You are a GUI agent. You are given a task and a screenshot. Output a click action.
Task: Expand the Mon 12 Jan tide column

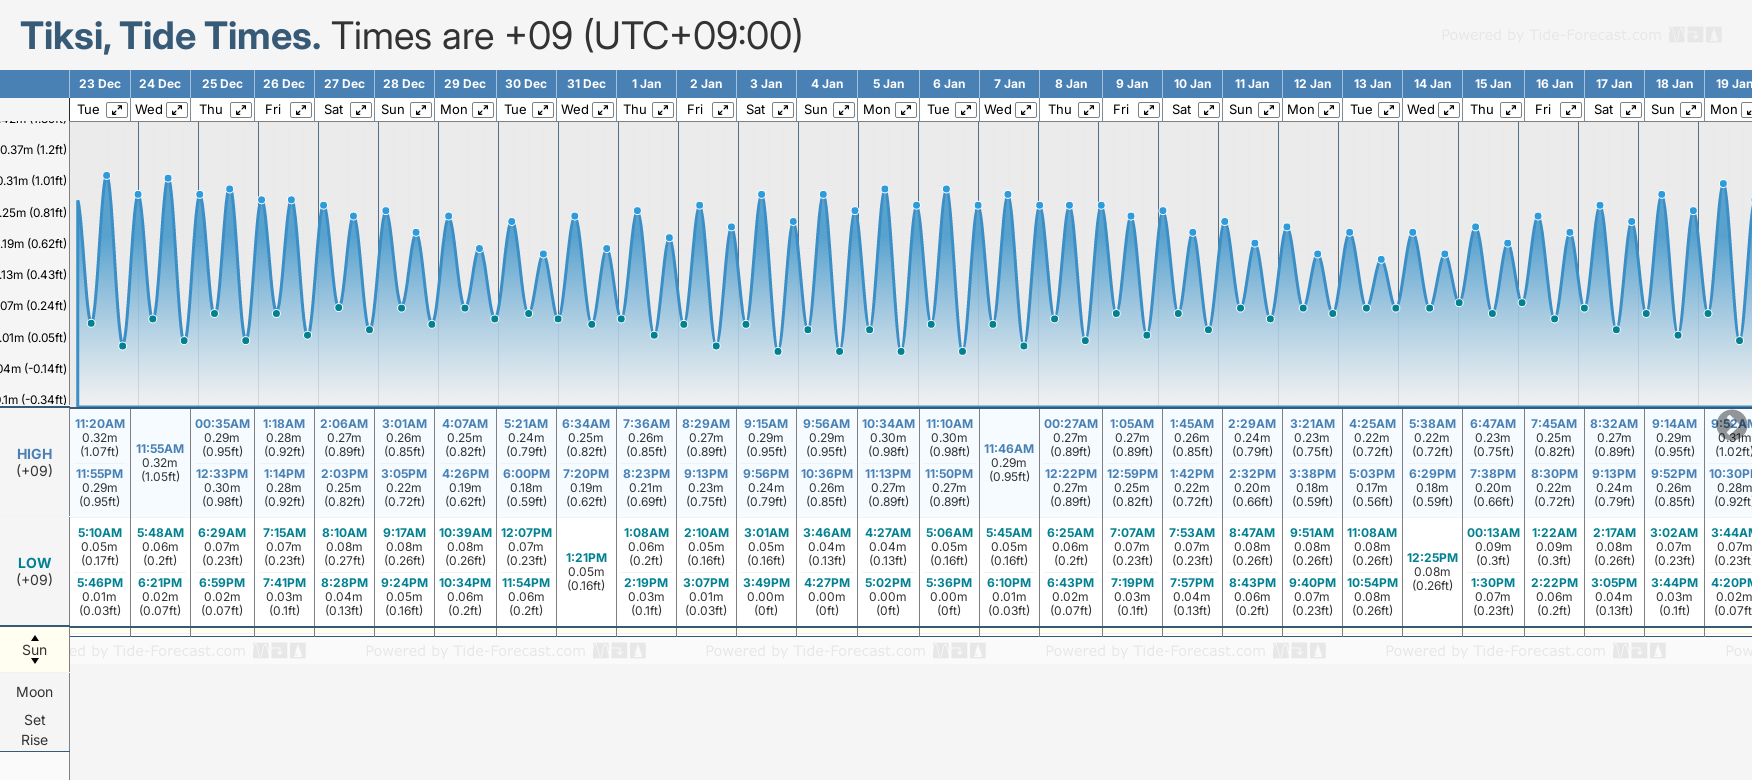[x=1329, y=110]
